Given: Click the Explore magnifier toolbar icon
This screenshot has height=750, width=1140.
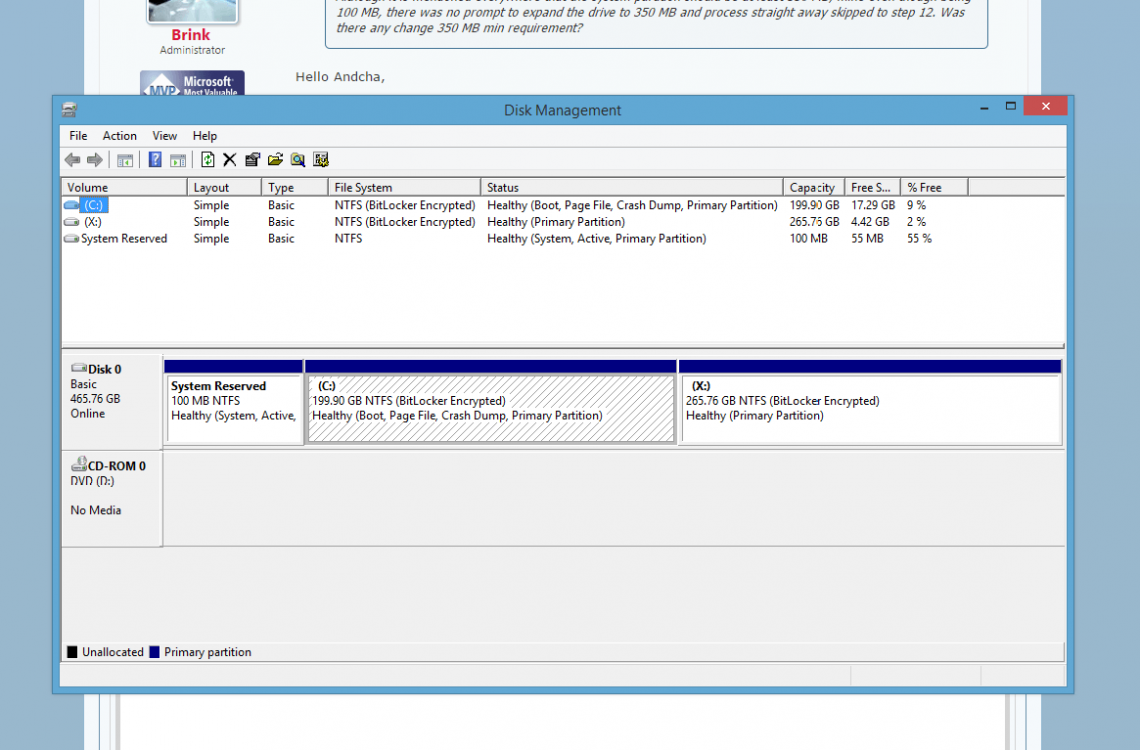Looking at the screenshot, I should (x=298, y=160).
